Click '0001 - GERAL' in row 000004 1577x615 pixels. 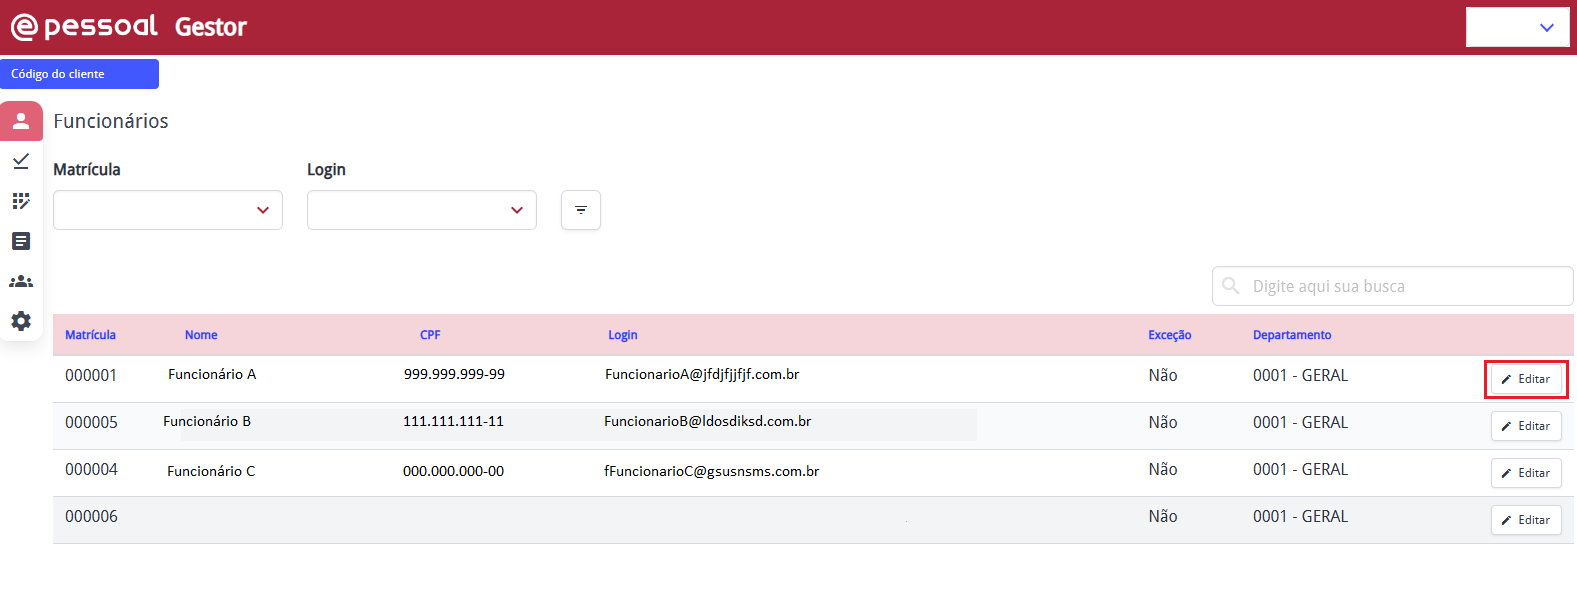click(x=1300, y=469)
